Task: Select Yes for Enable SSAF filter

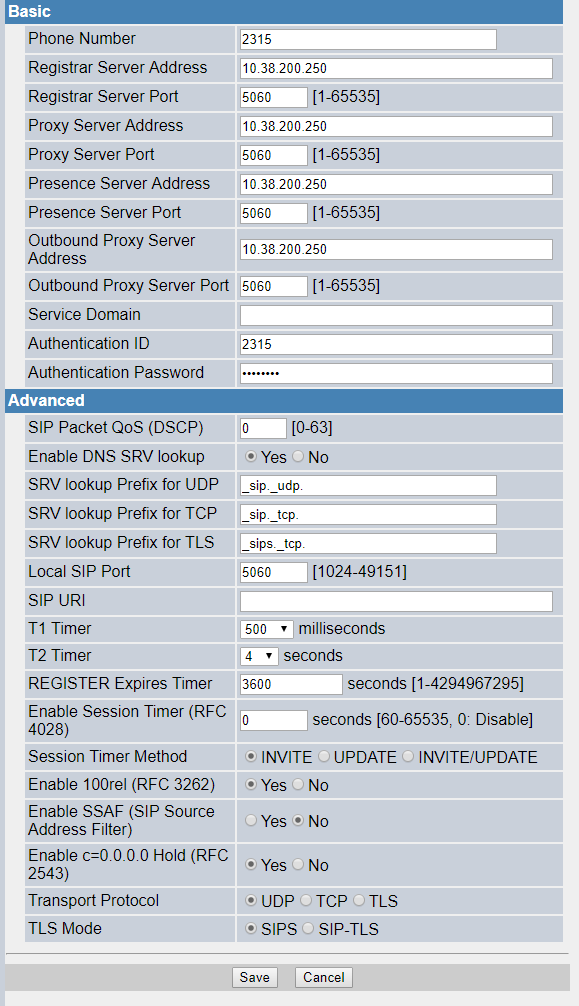Action: click(x=251, y=821)
